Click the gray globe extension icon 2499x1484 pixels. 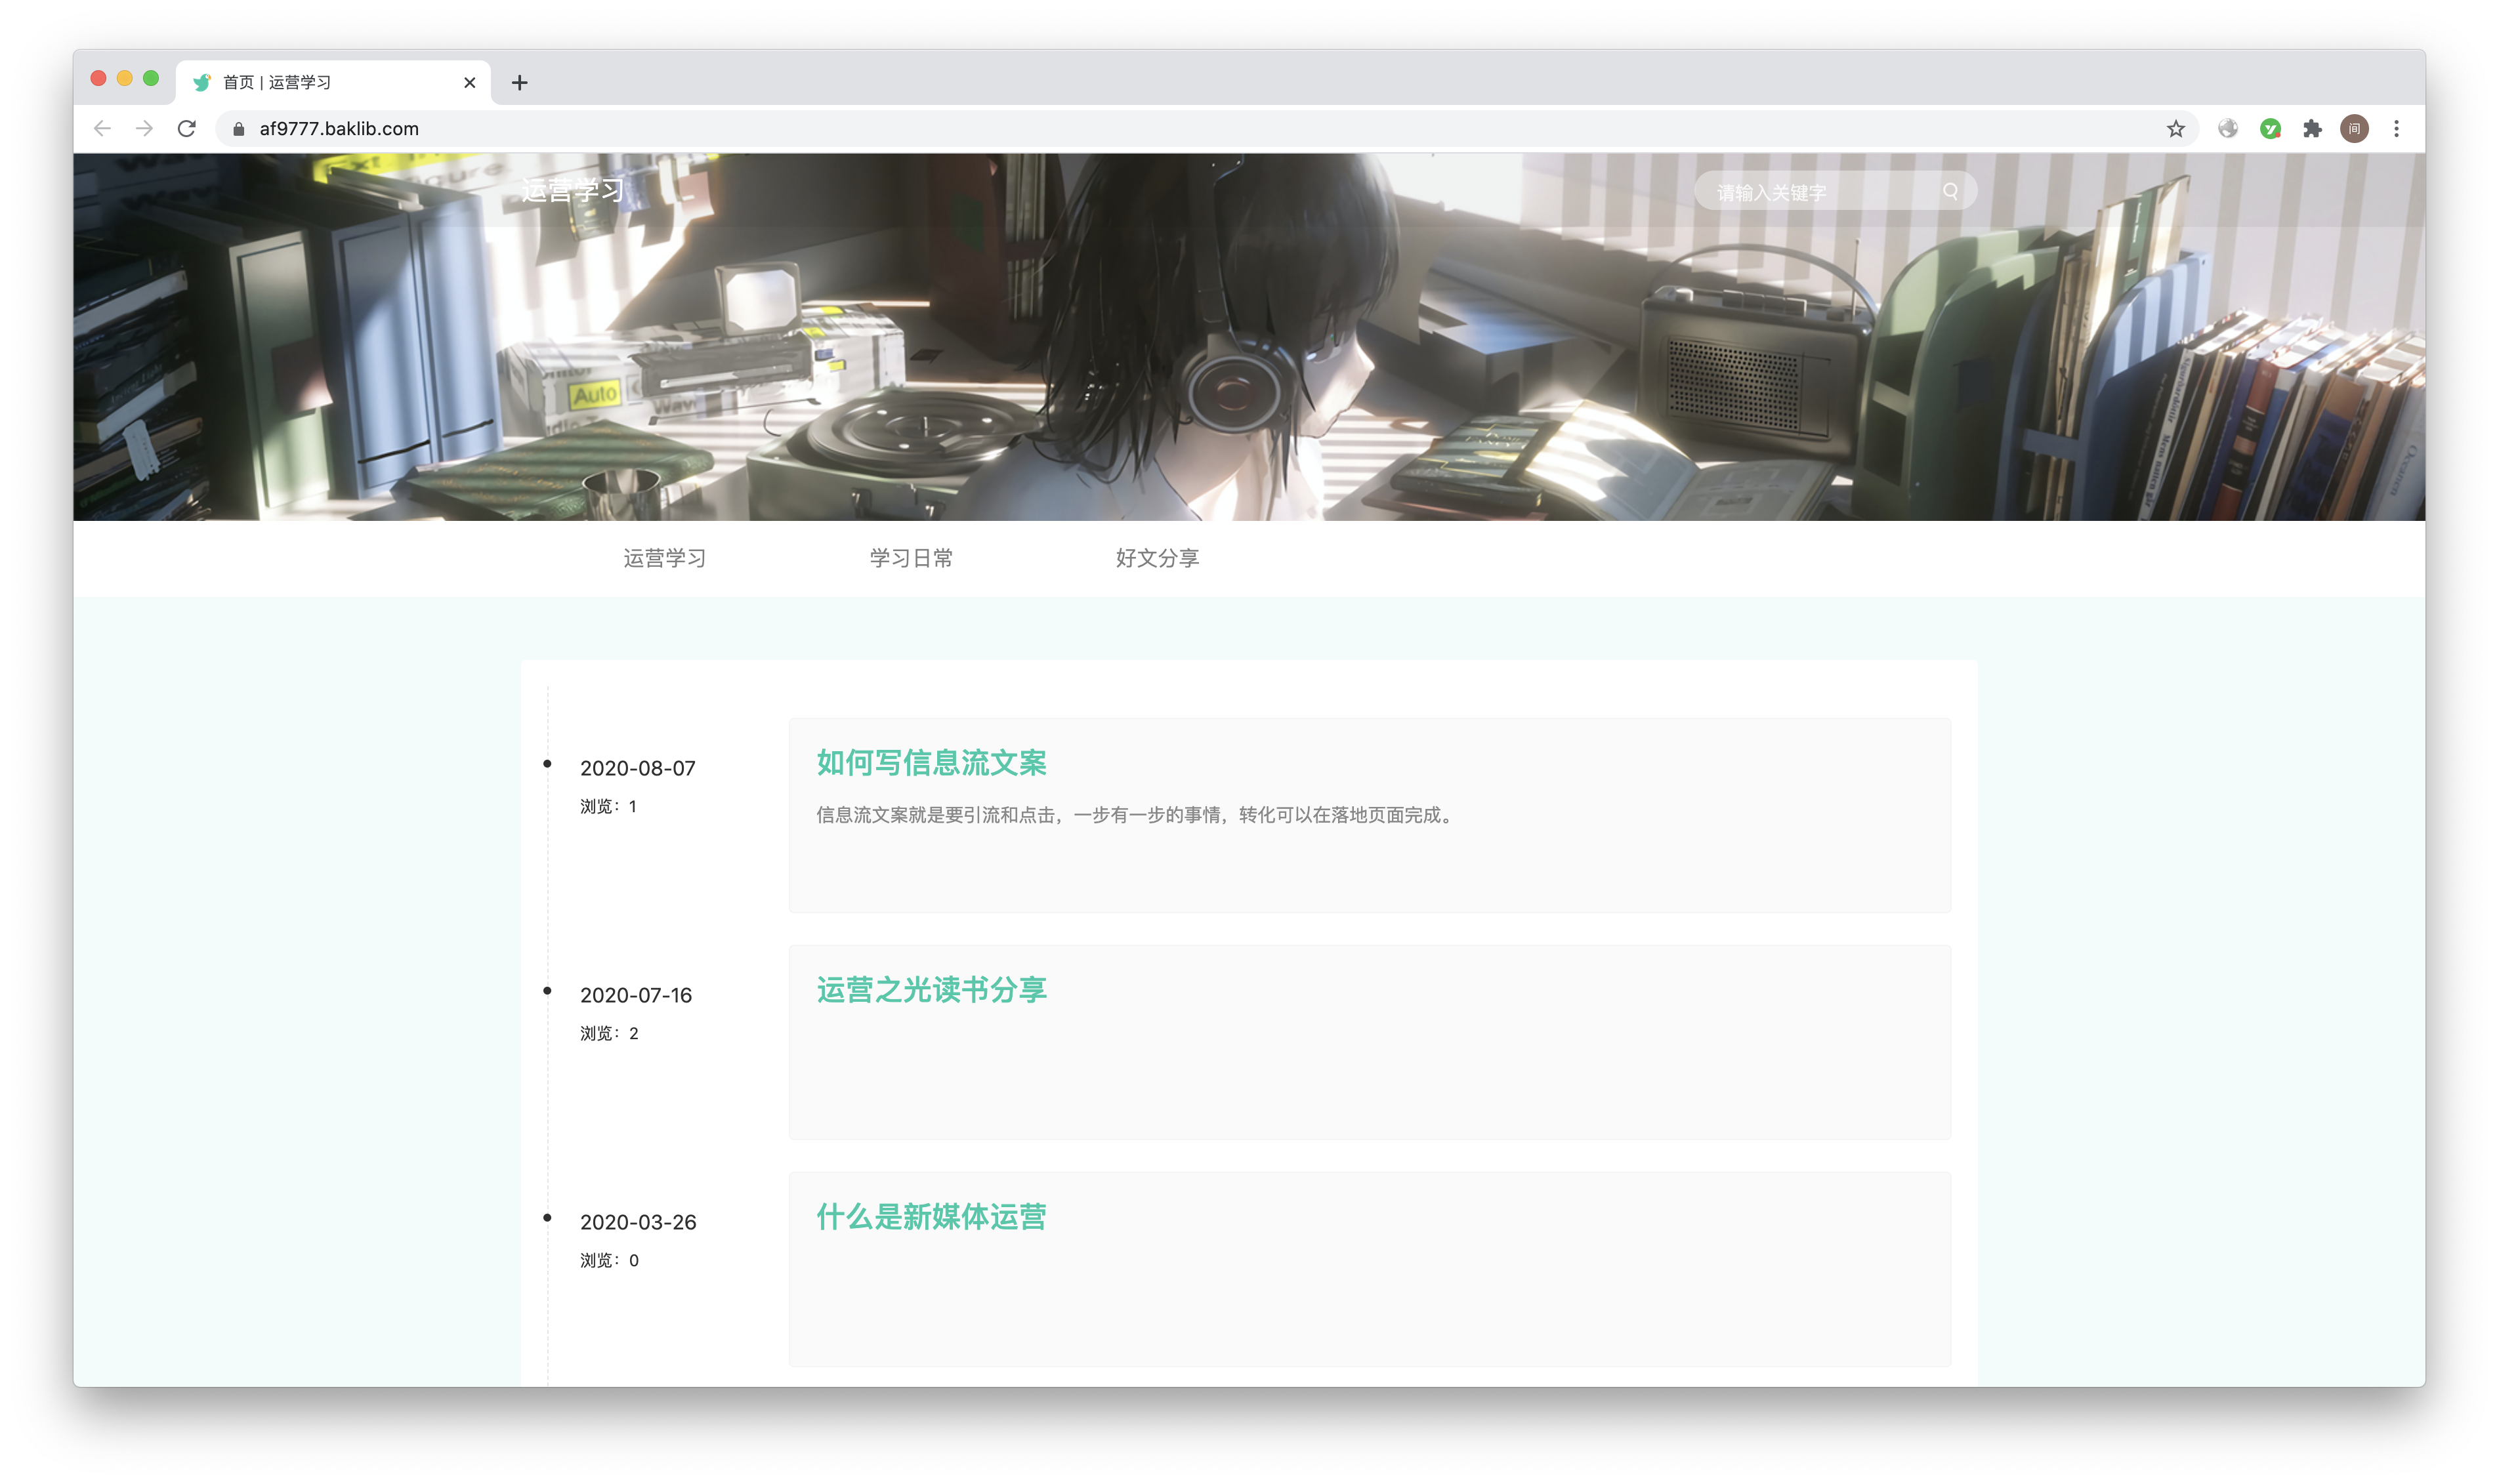pyautogui.click(x=2228, y=129)
